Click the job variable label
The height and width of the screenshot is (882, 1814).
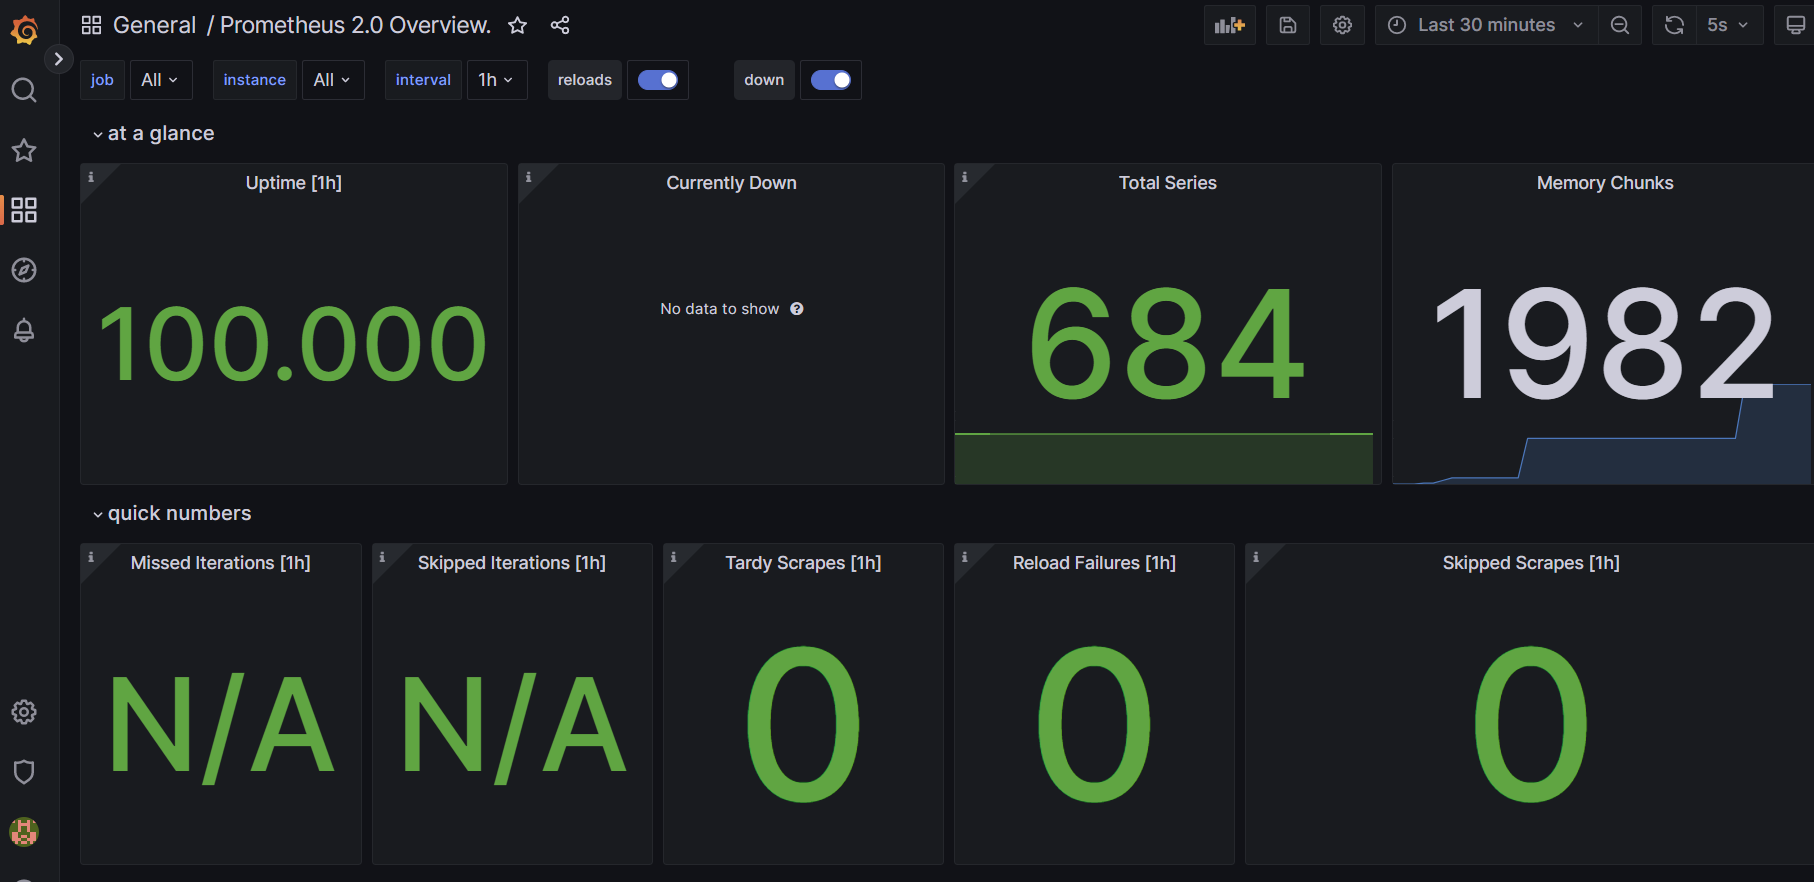tap(102, 80)
